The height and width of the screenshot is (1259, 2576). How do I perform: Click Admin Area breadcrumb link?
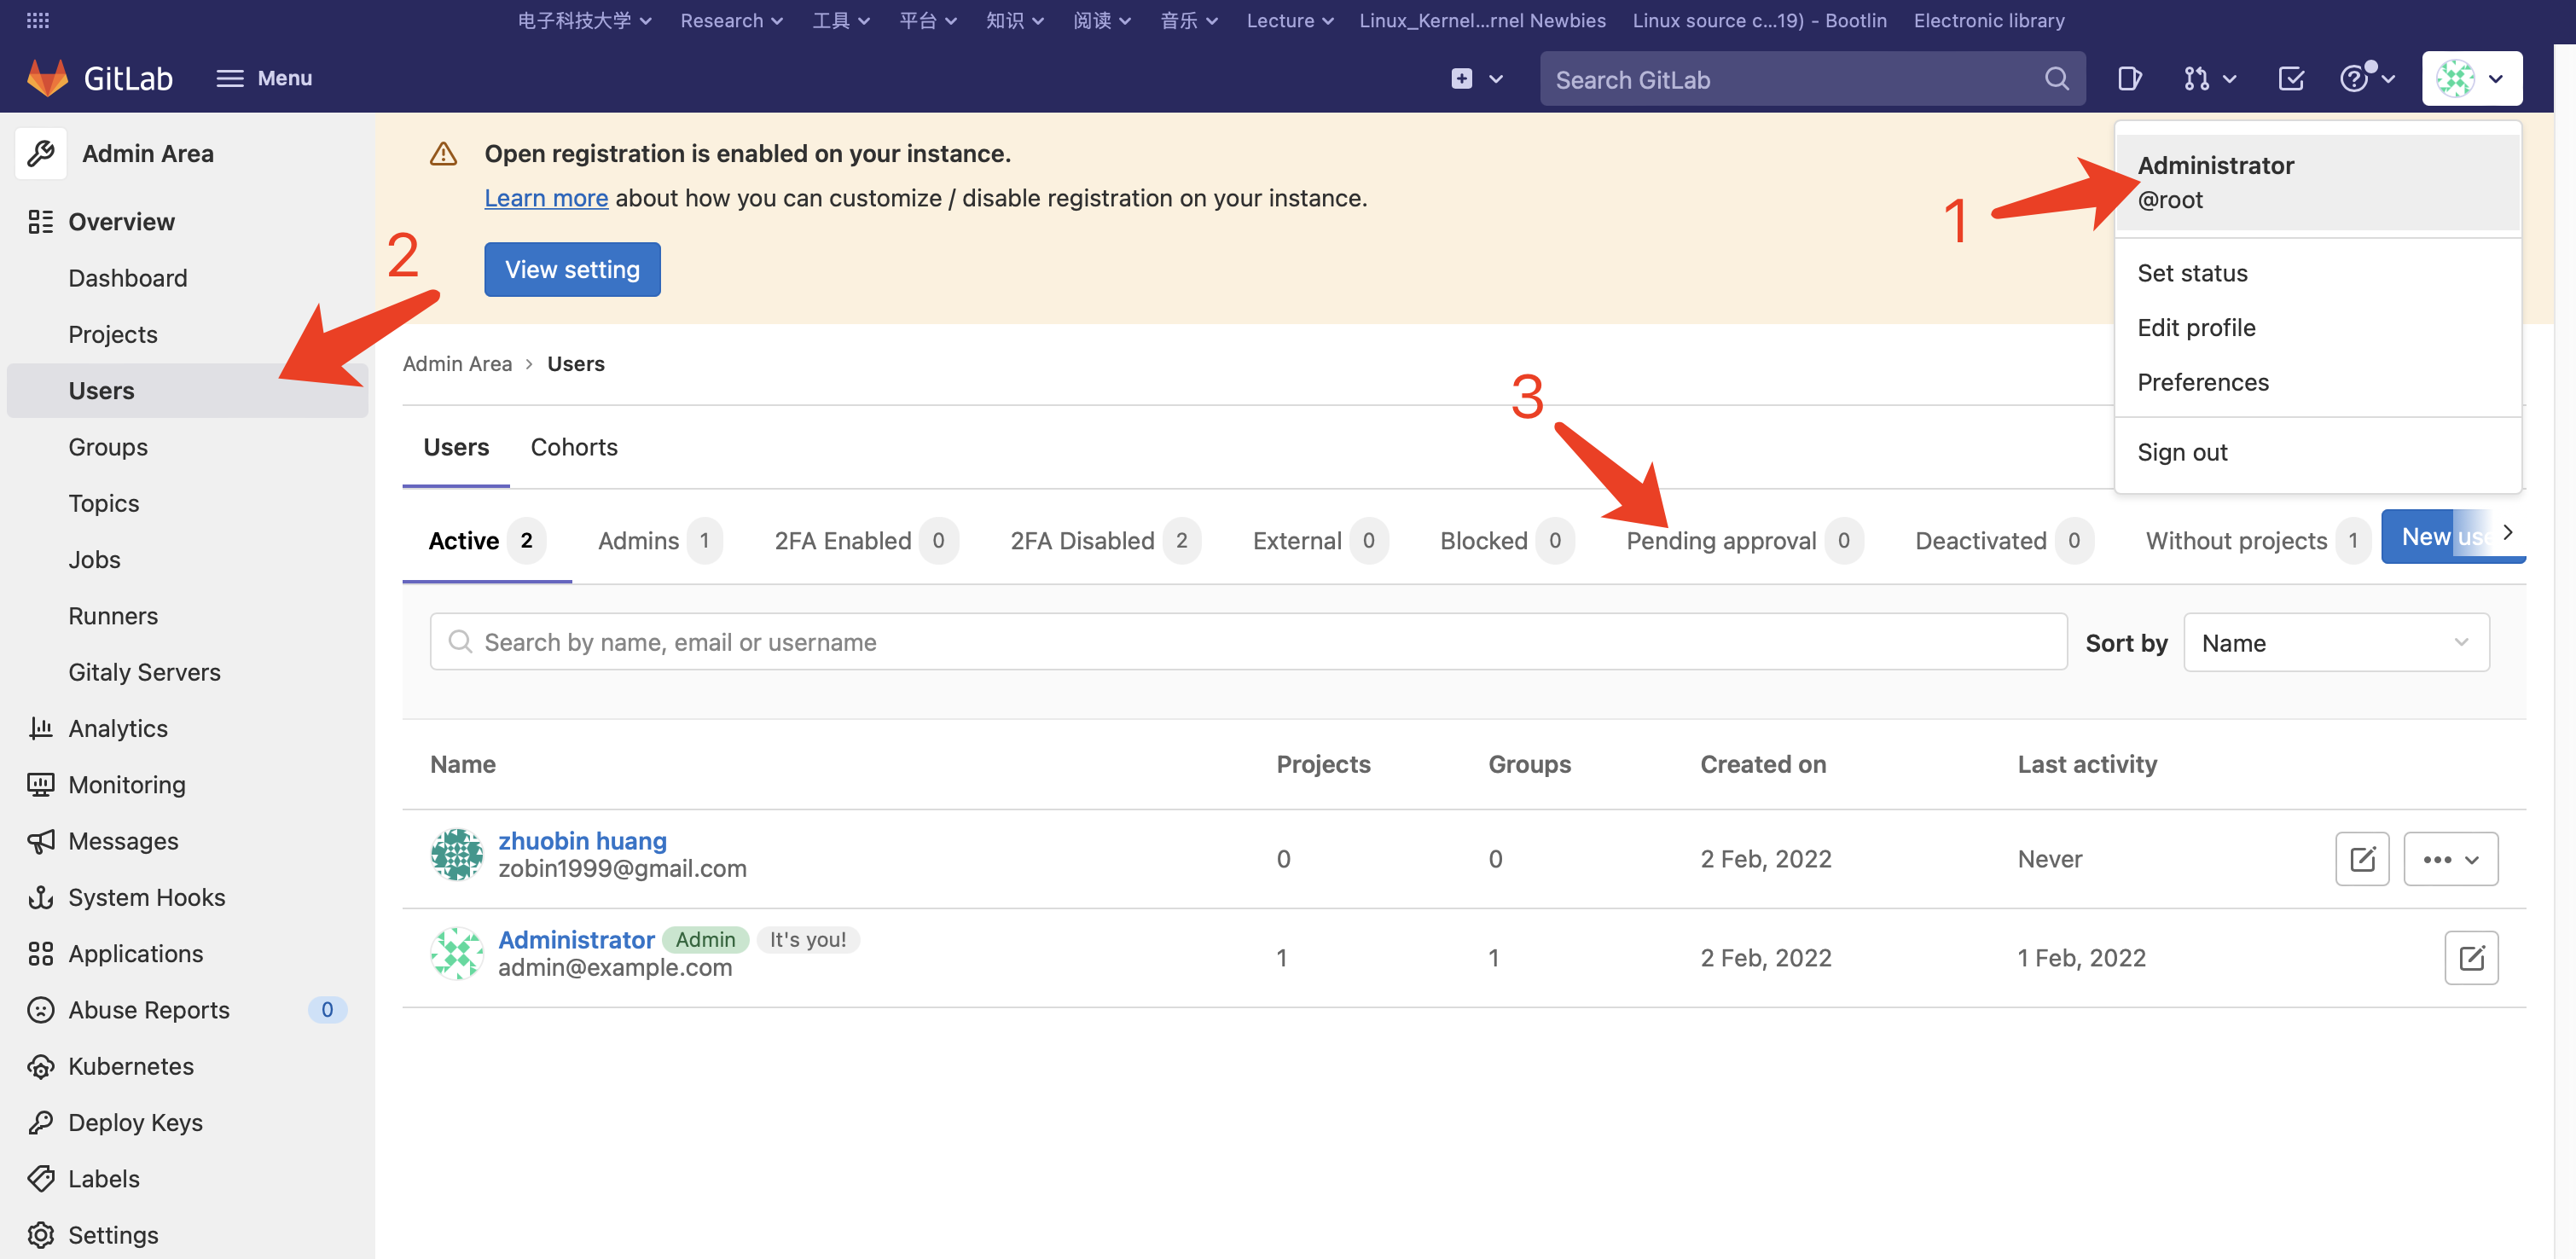pos(457,364)
